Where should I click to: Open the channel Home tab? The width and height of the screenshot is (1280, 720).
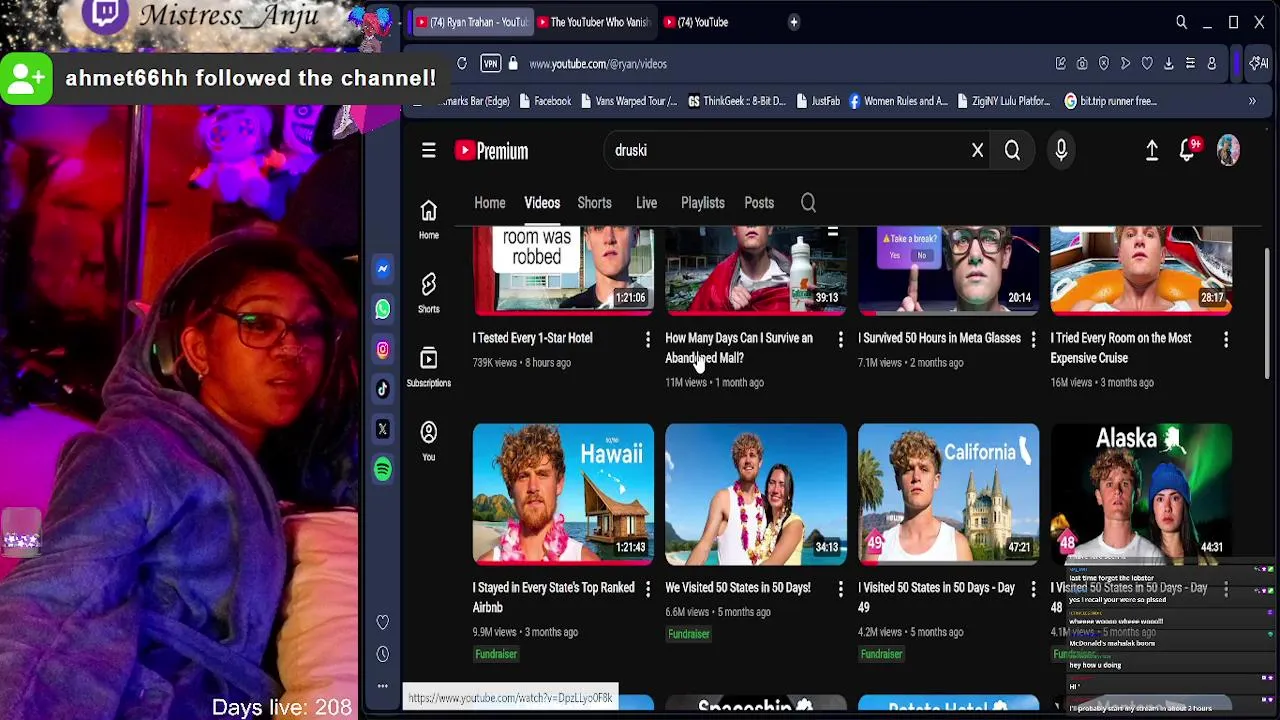click(x=490, y=203)
